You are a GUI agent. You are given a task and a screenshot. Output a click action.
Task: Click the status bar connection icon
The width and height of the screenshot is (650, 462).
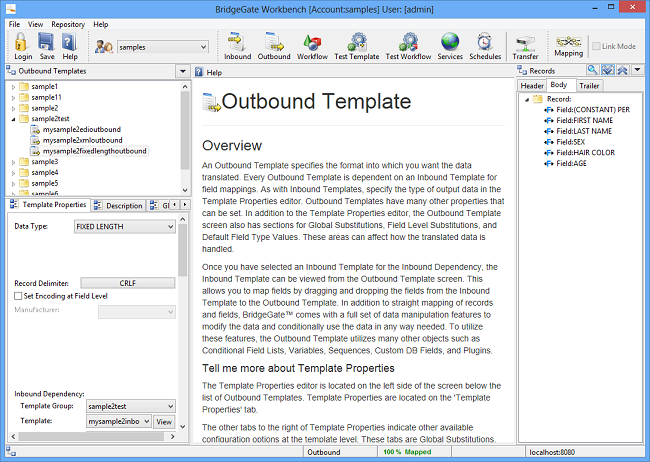pos(11,452)
